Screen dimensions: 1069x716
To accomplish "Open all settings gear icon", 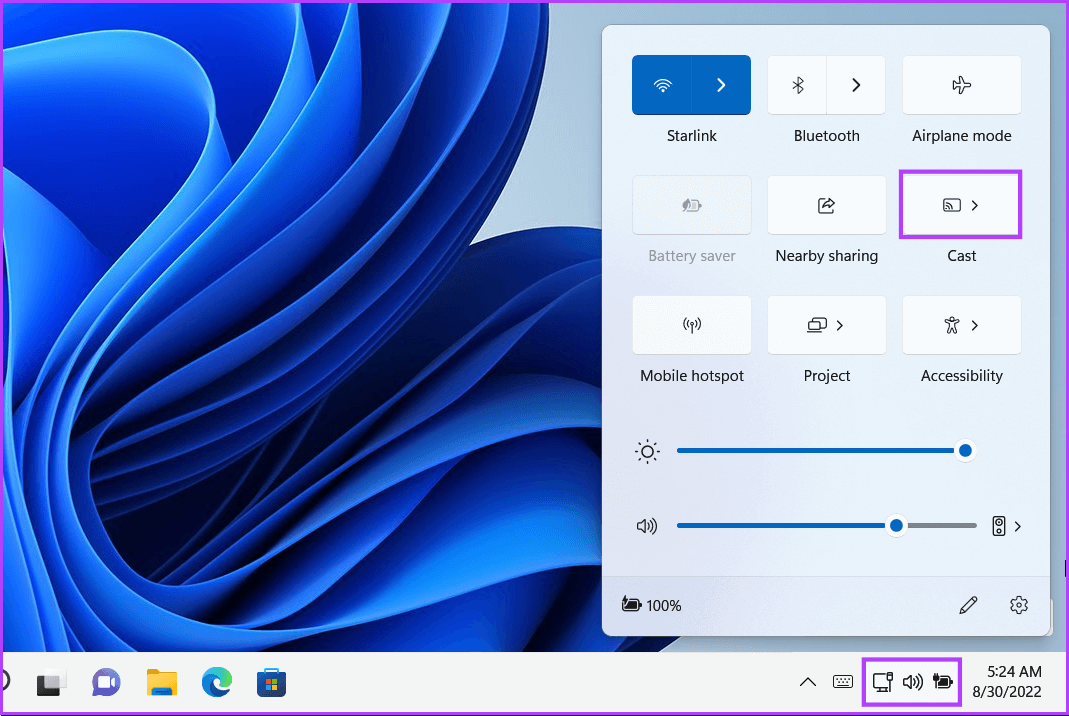I will pos(1019,605).
